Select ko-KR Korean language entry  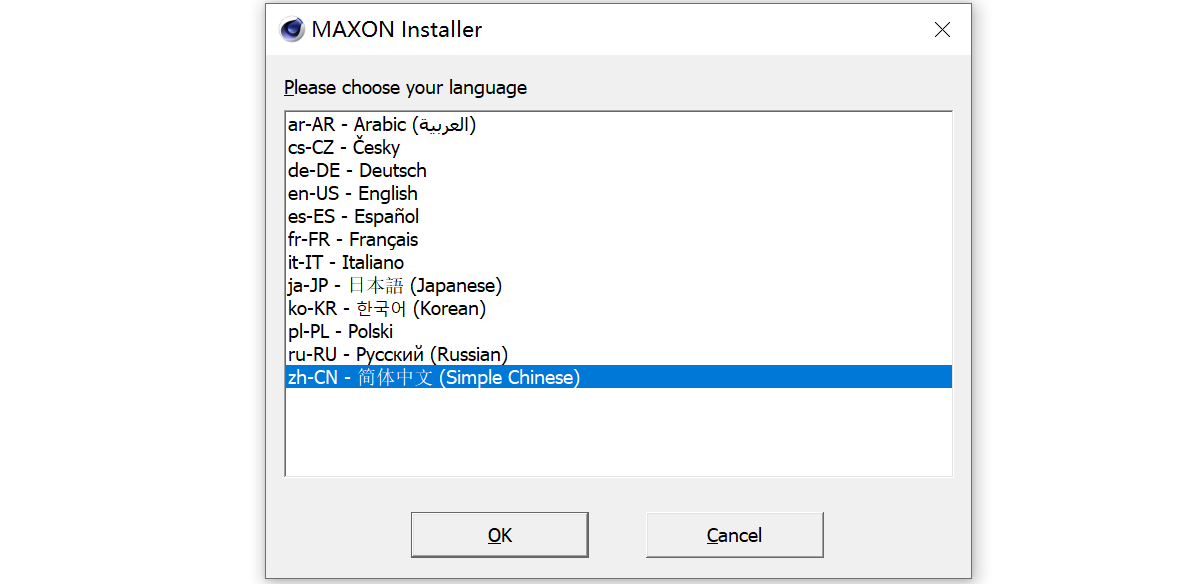pyautogui.click(x=386, y=309)
